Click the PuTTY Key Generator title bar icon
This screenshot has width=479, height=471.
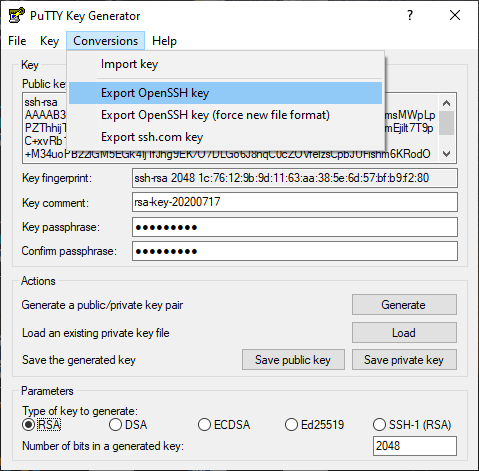(x=16, y=16)
